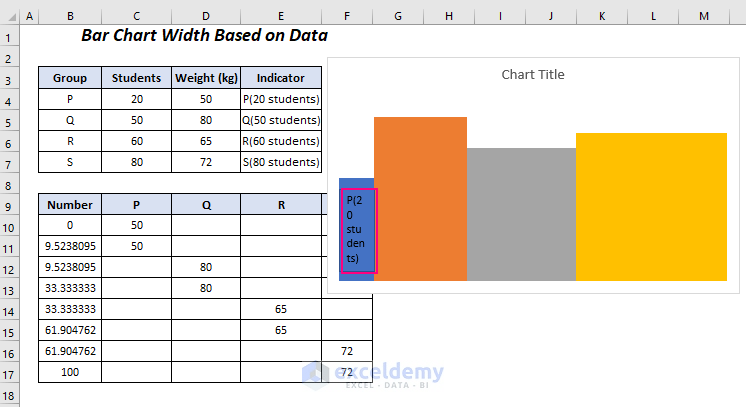Viewport: 746px width, 407px height.
Task: Select cell 65 in row 14
Action: coord(281,309)
